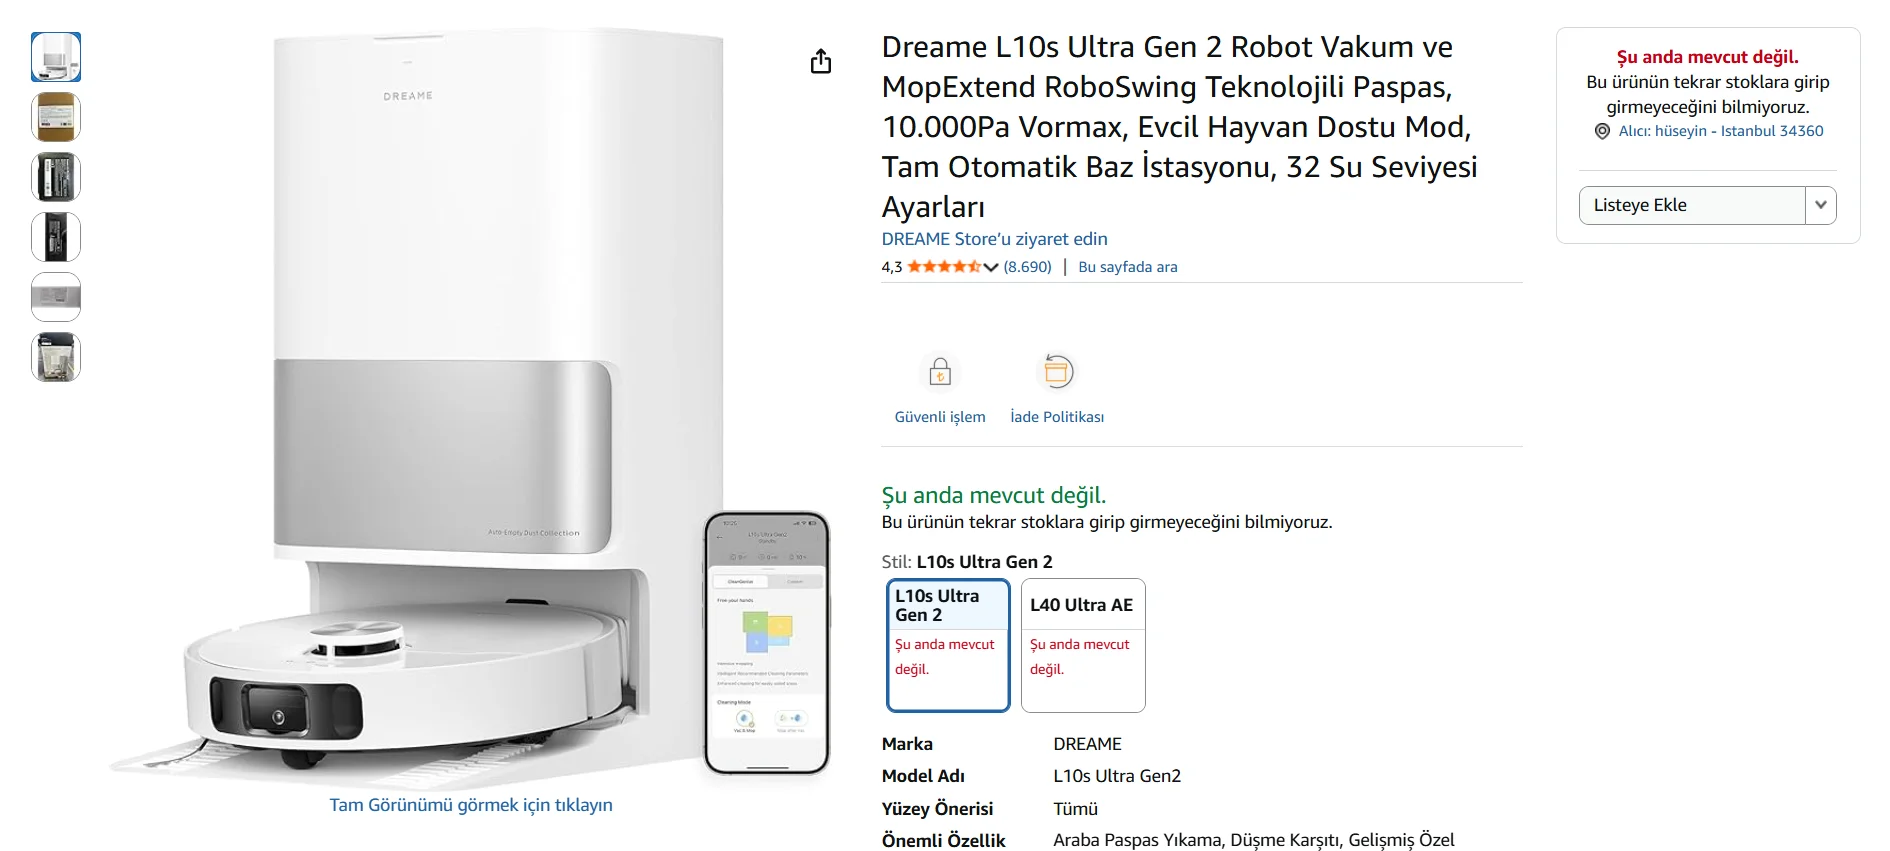This screenshot has width=1890, height=851.
Task: Click the share icon above product image
Action: [820, 62]
